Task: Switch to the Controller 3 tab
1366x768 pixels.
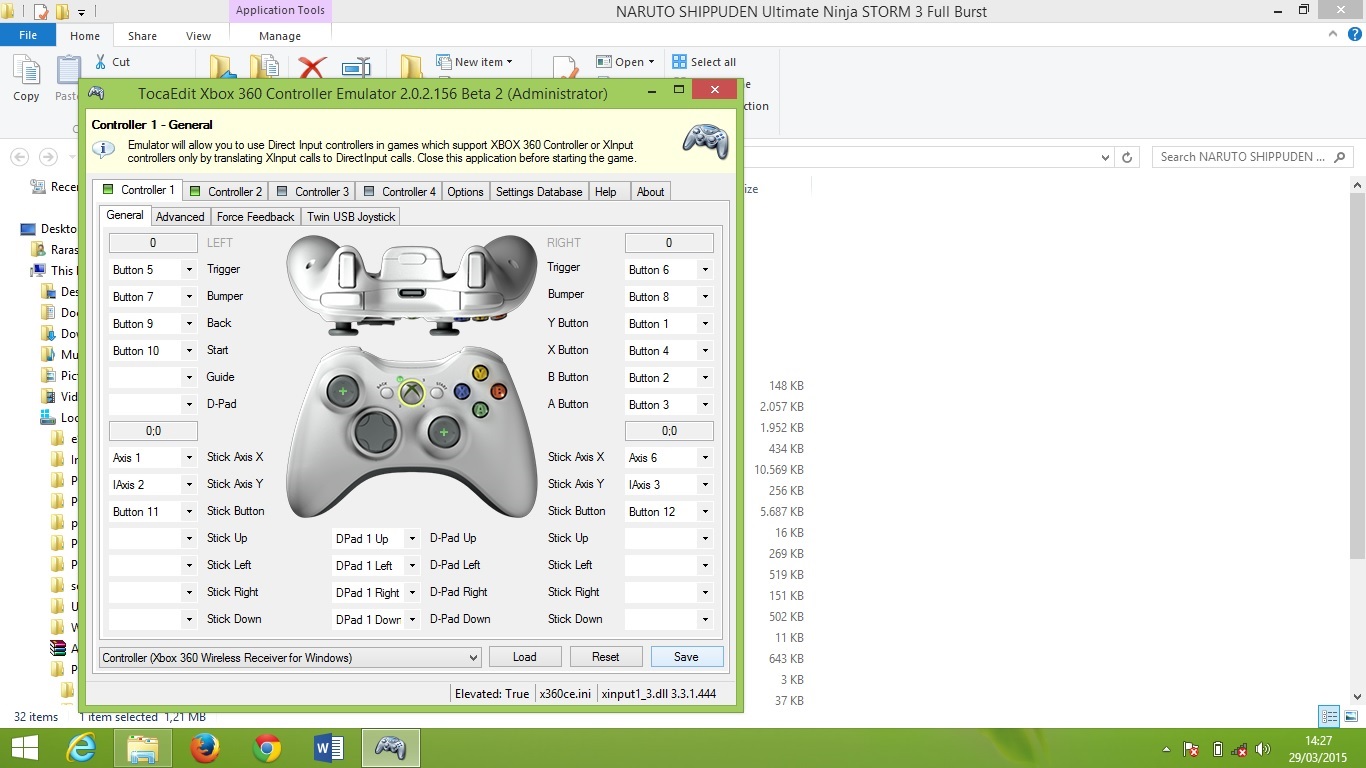Action: tap(311, 192)
